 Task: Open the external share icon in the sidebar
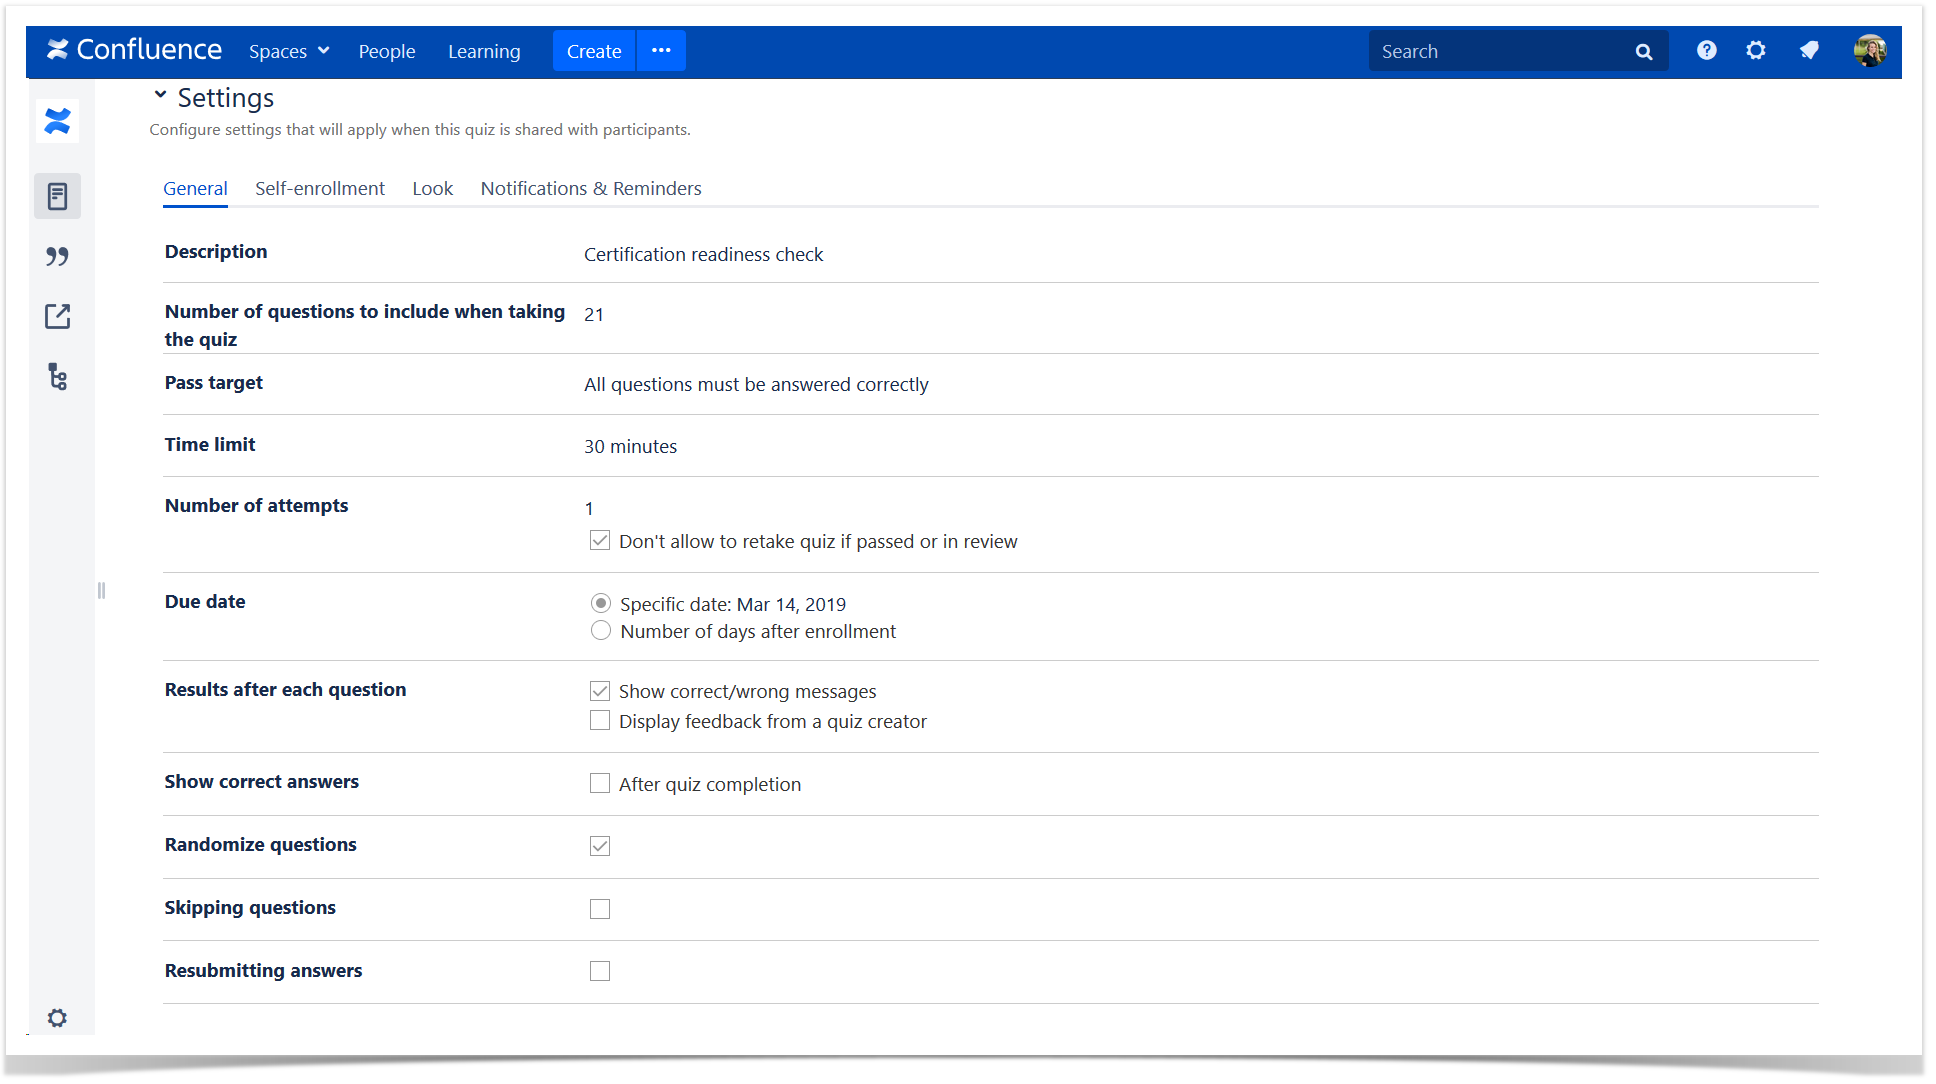point(57,316)
